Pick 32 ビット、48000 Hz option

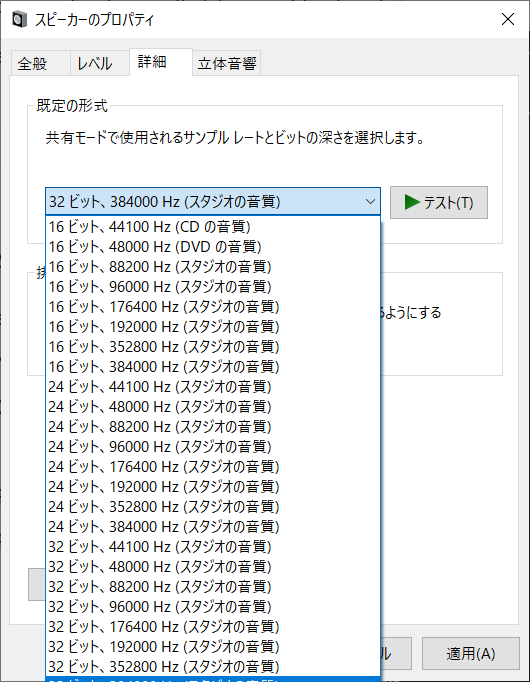213,567
